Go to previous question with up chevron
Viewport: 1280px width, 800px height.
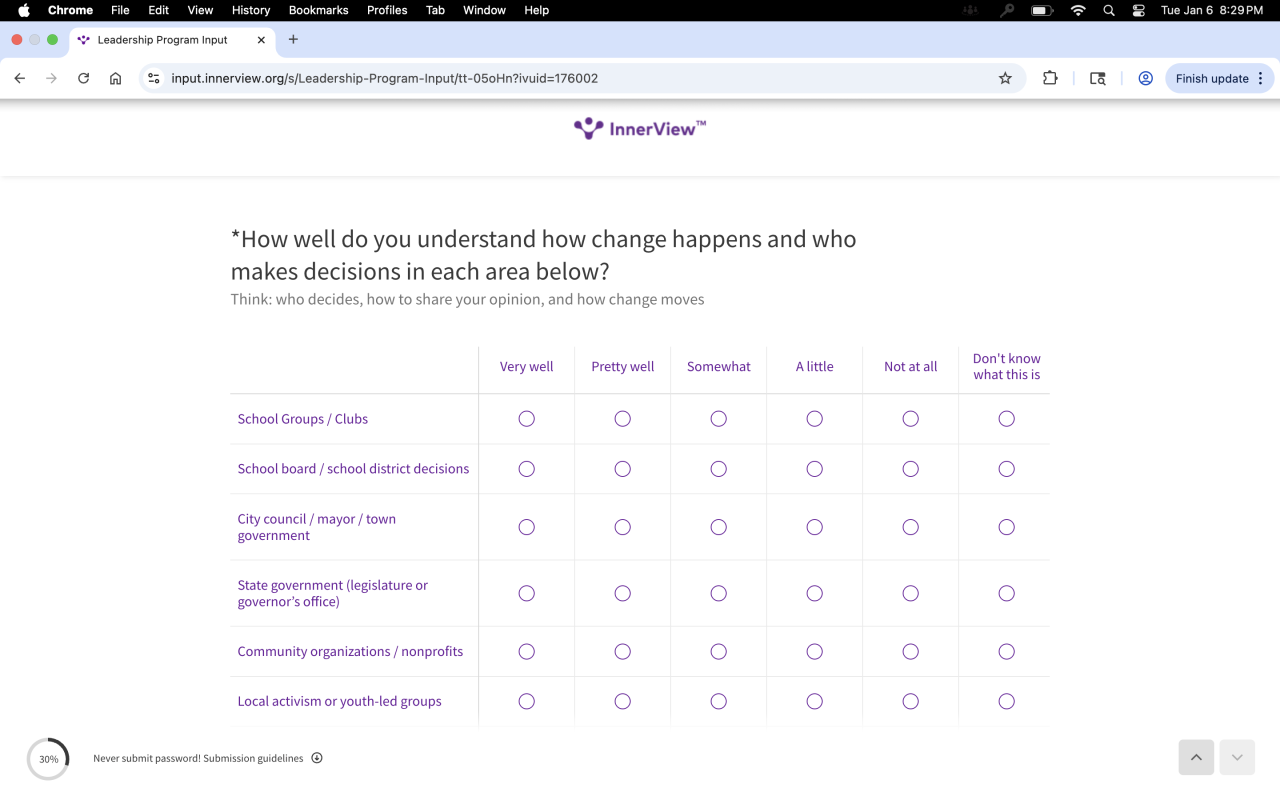[x=1196, y=758]
